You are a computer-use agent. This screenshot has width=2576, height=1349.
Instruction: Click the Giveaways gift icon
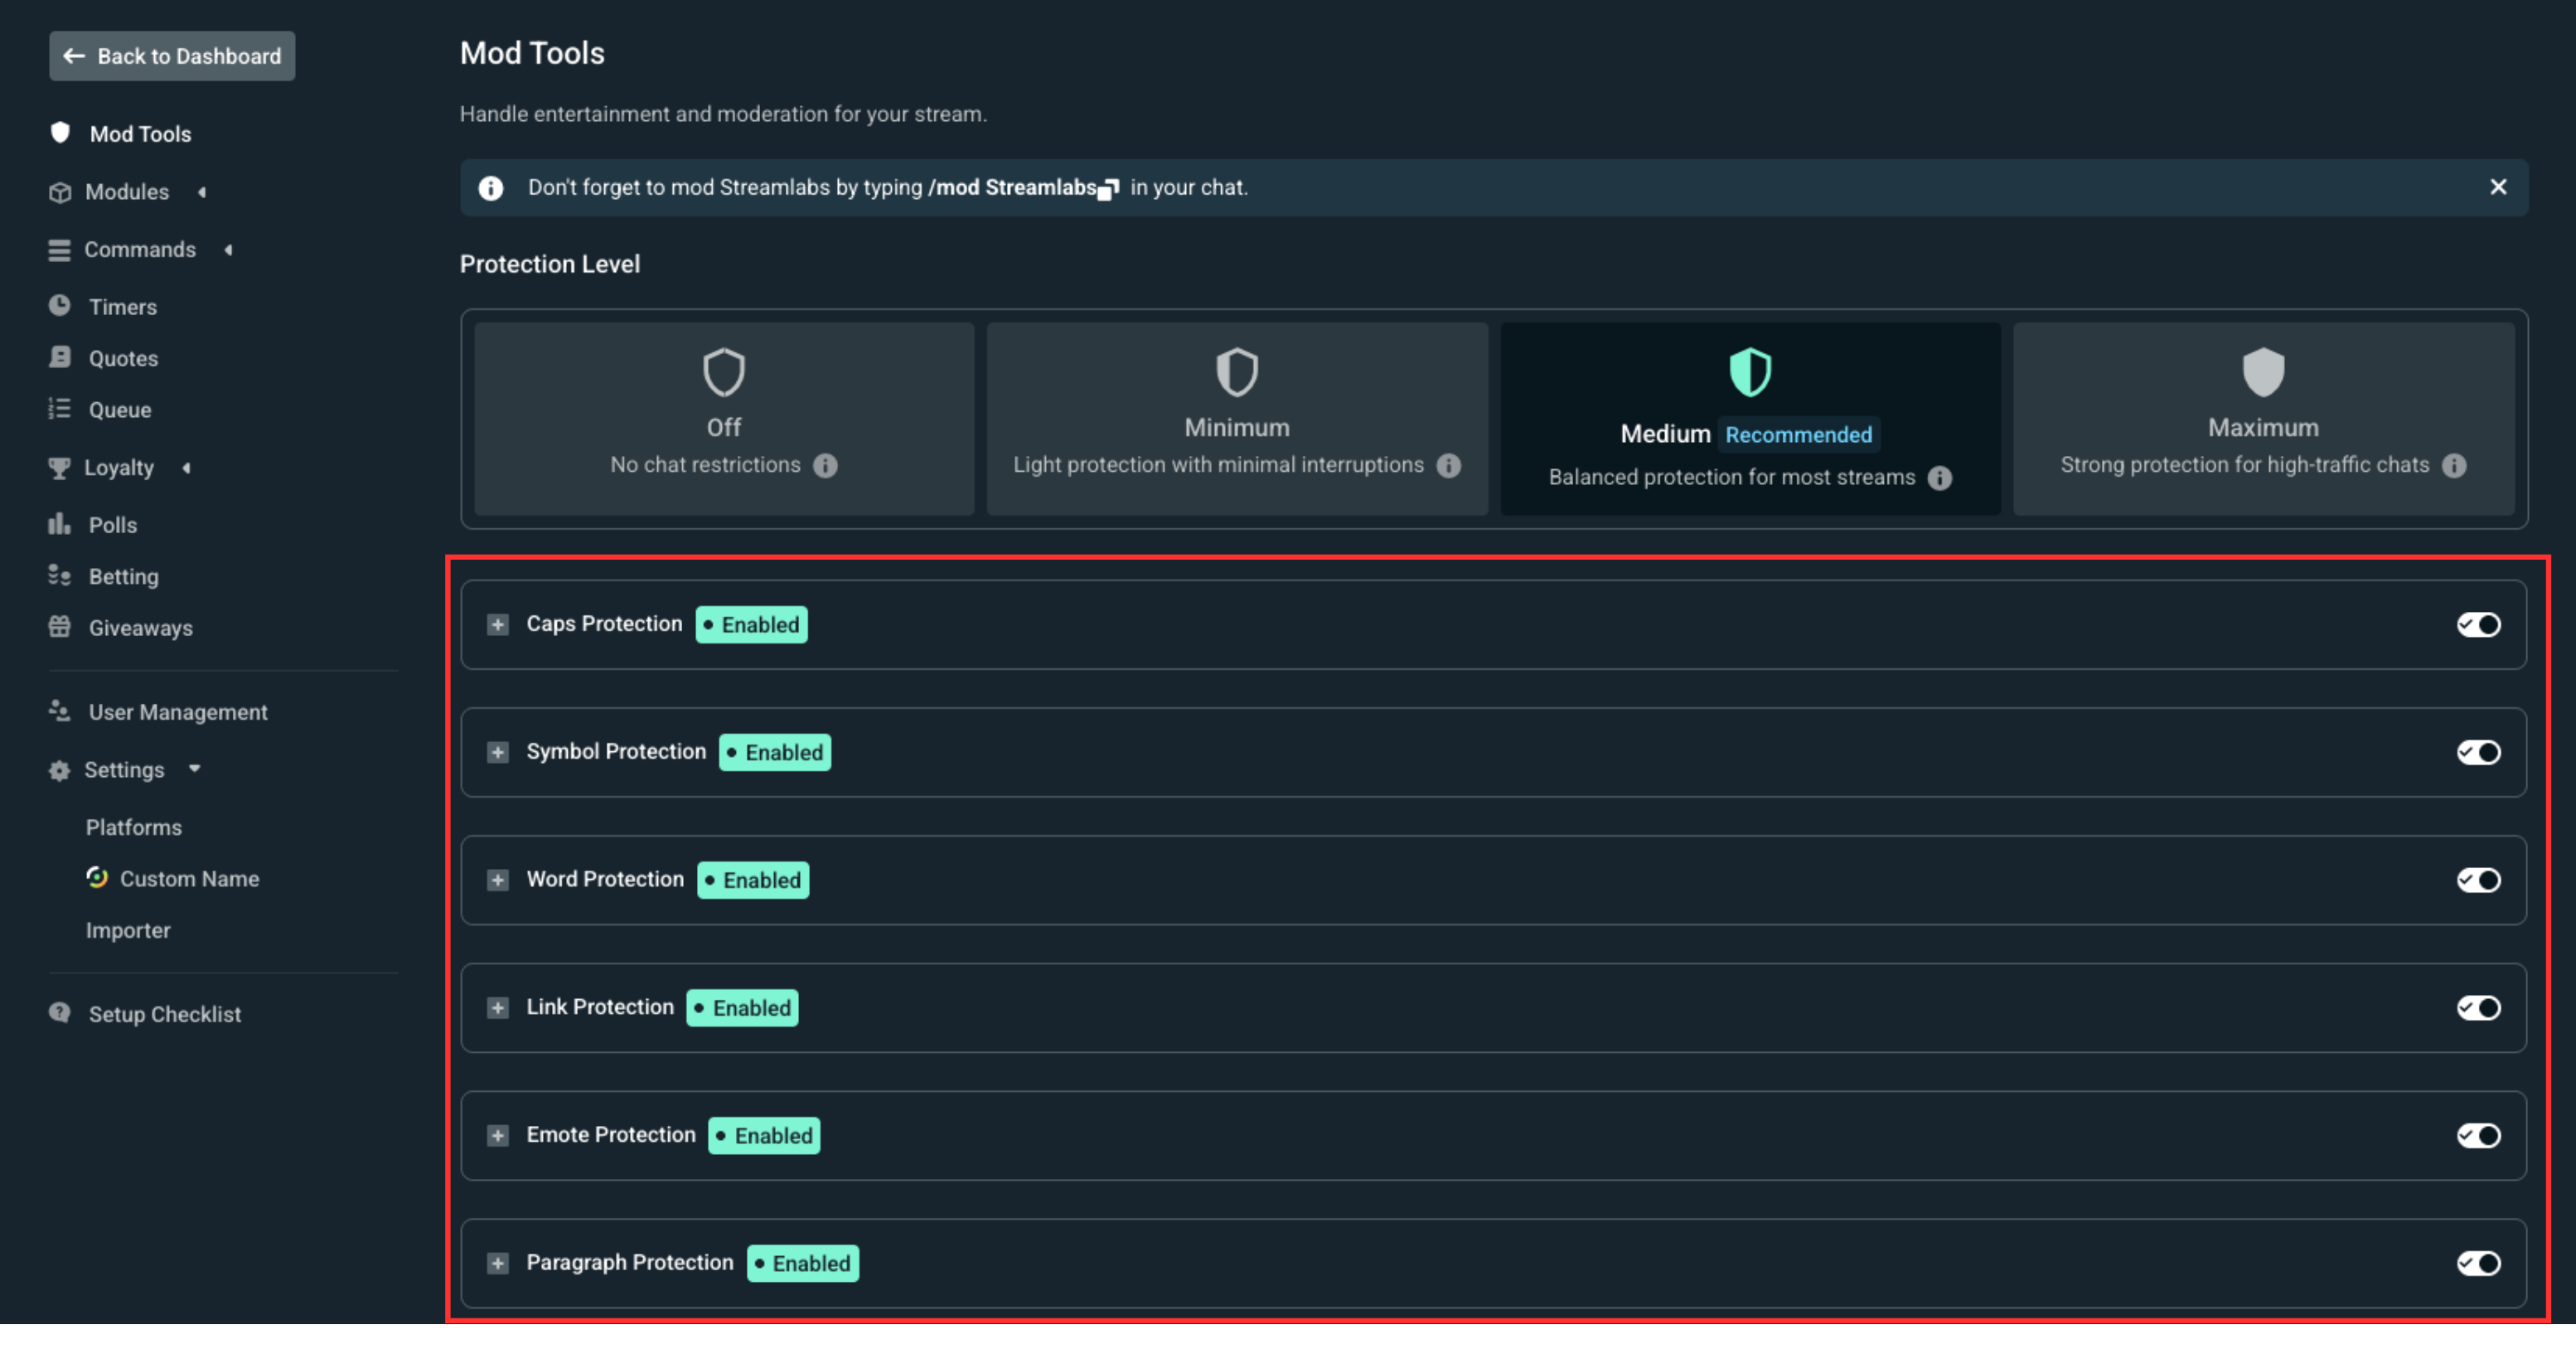coord(60,627)
